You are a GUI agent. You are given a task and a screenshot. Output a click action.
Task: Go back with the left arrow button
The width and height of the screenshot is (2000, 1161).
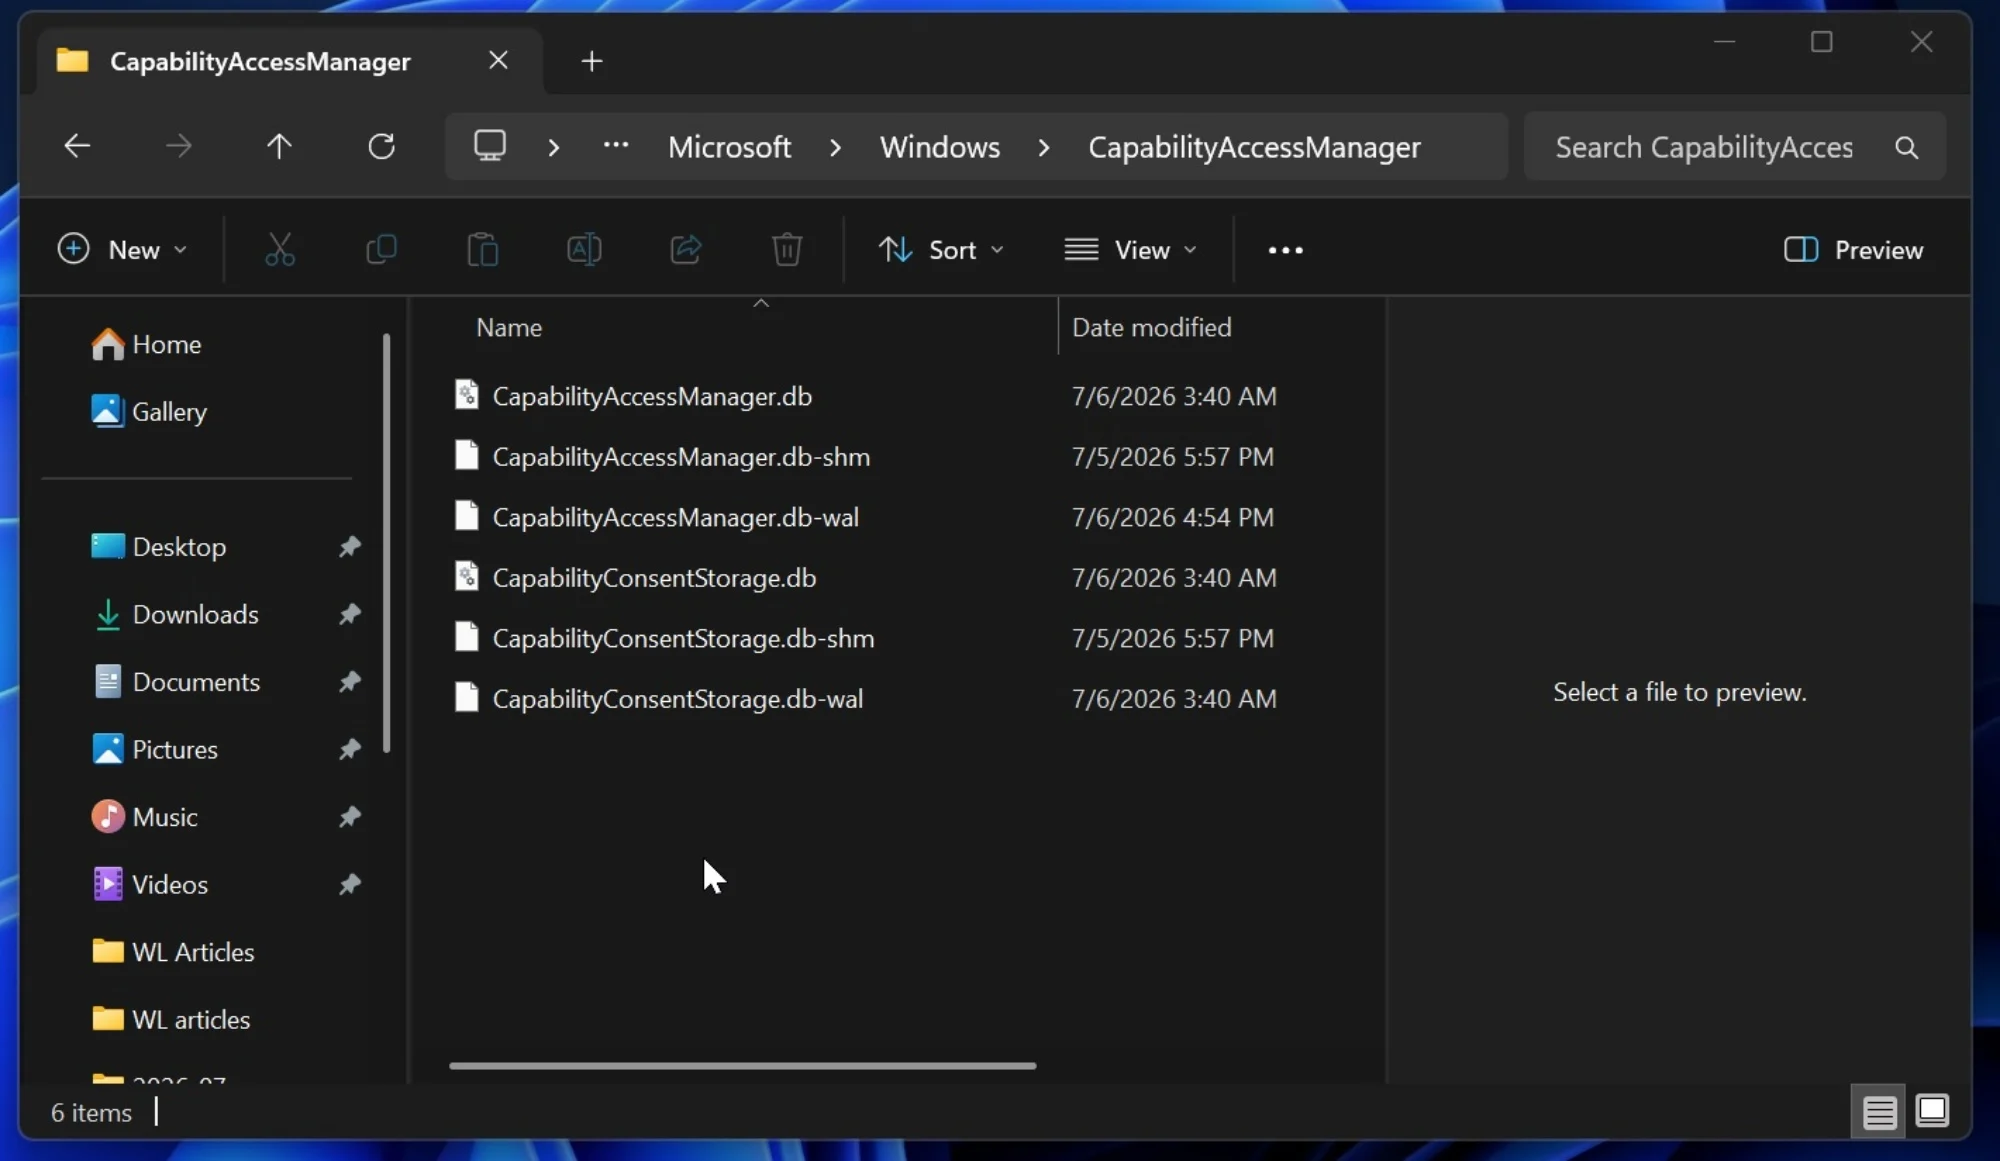(77, 147)
